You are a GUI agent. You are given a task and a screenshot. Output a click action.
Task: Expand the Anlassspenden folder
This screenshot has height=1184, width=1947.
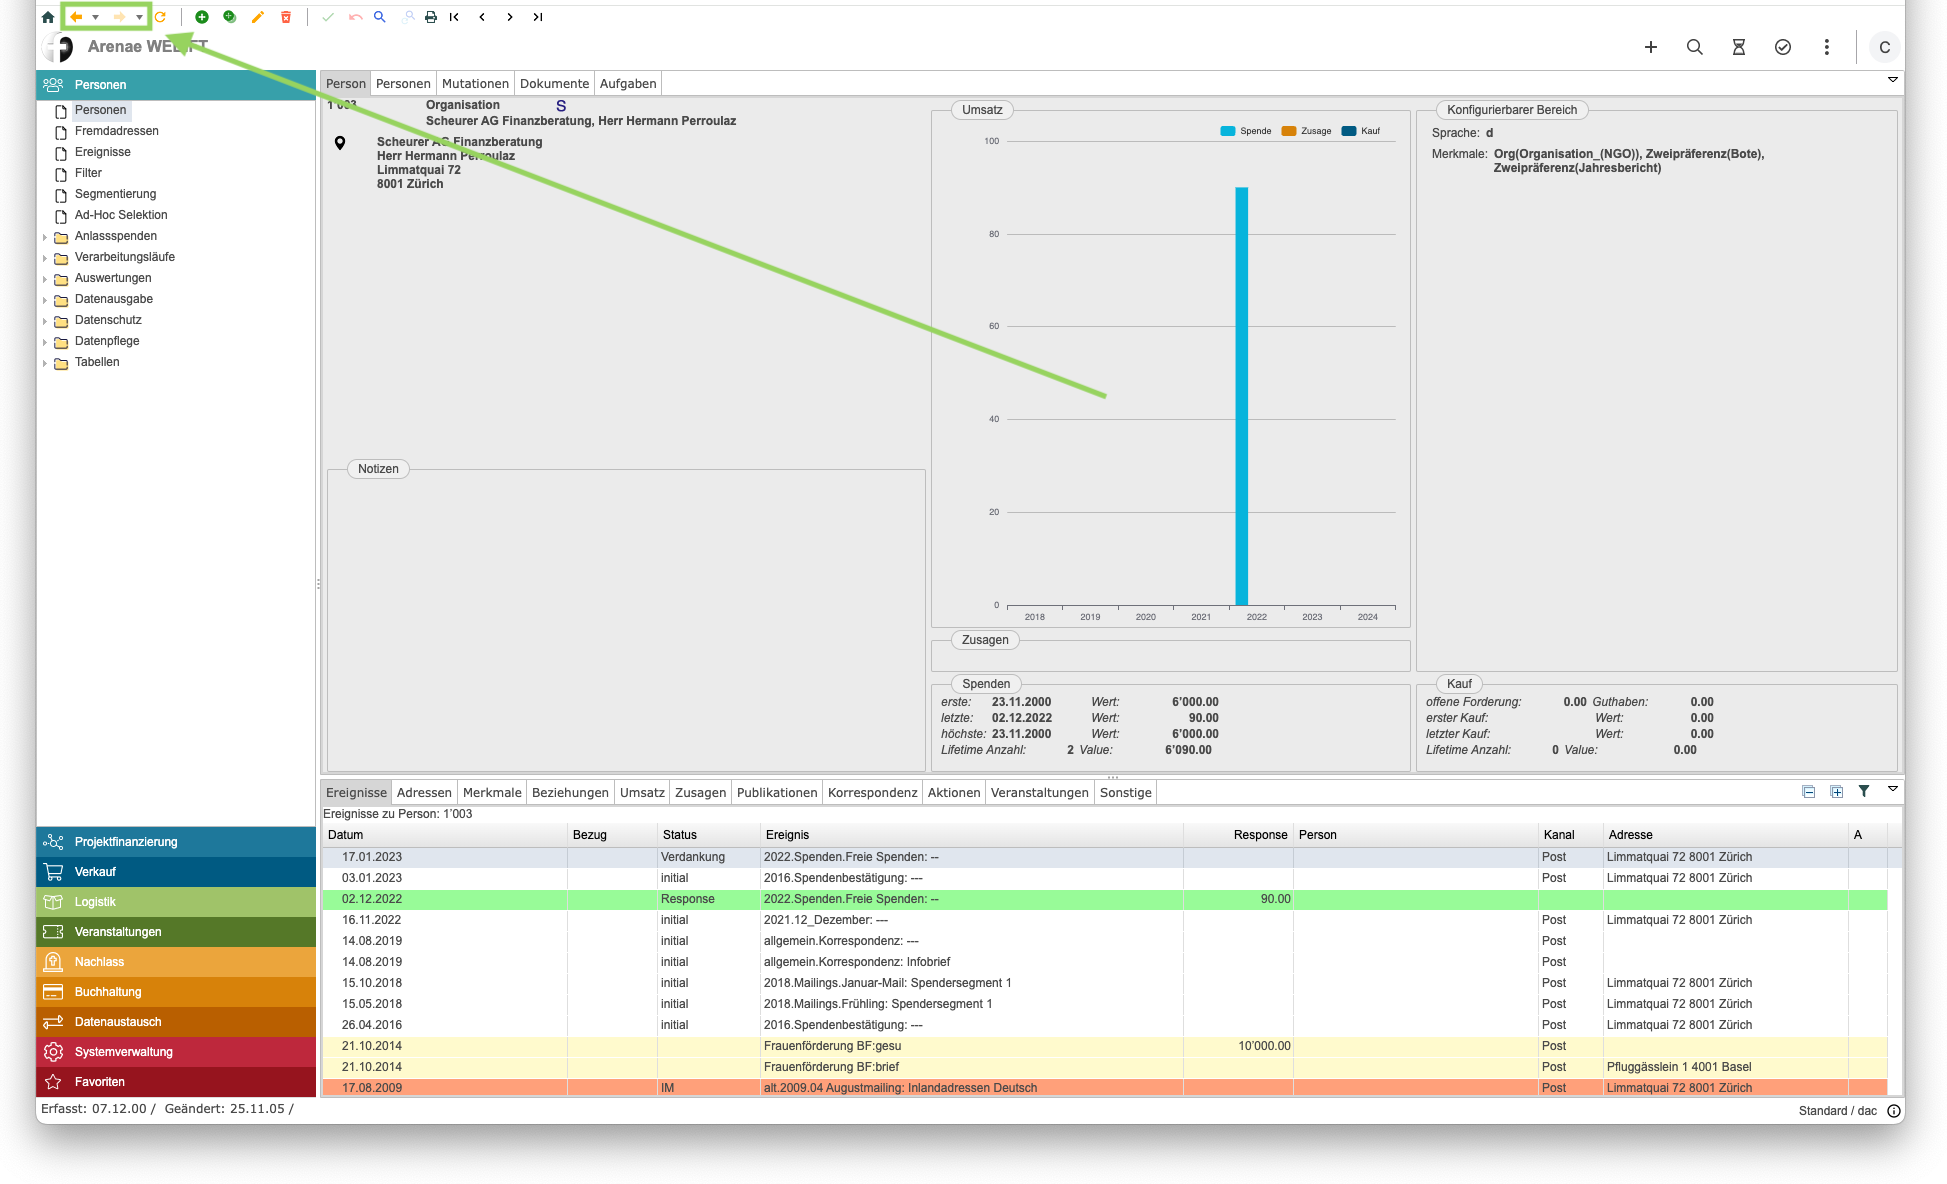coord(45,237)
